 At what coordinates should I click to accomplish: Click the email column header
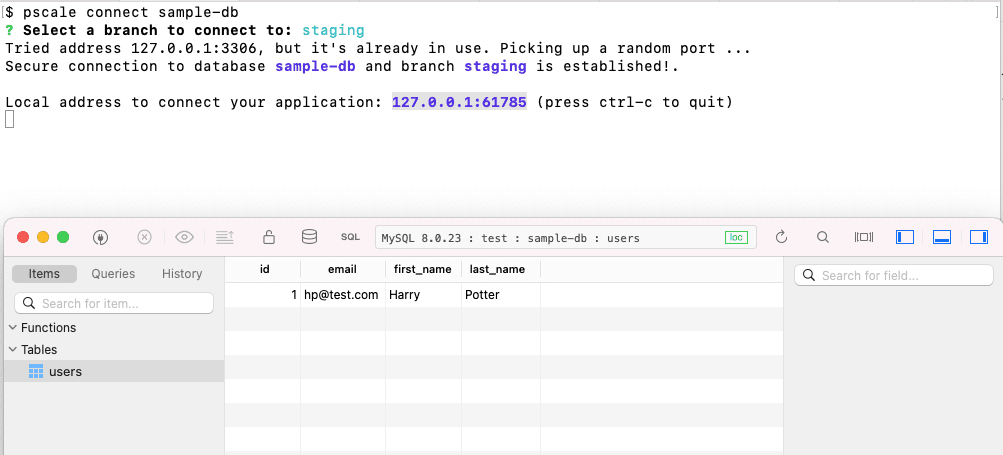[342, 270]
